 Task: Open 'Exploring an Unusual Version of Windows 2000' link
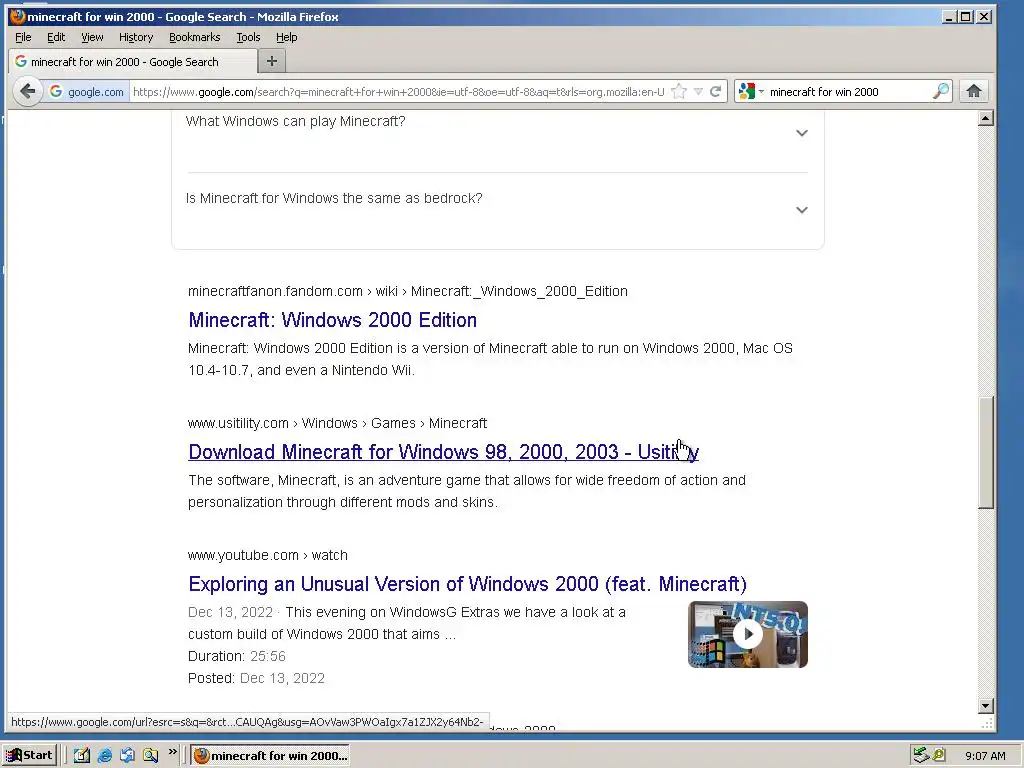[x=468, y=584]
